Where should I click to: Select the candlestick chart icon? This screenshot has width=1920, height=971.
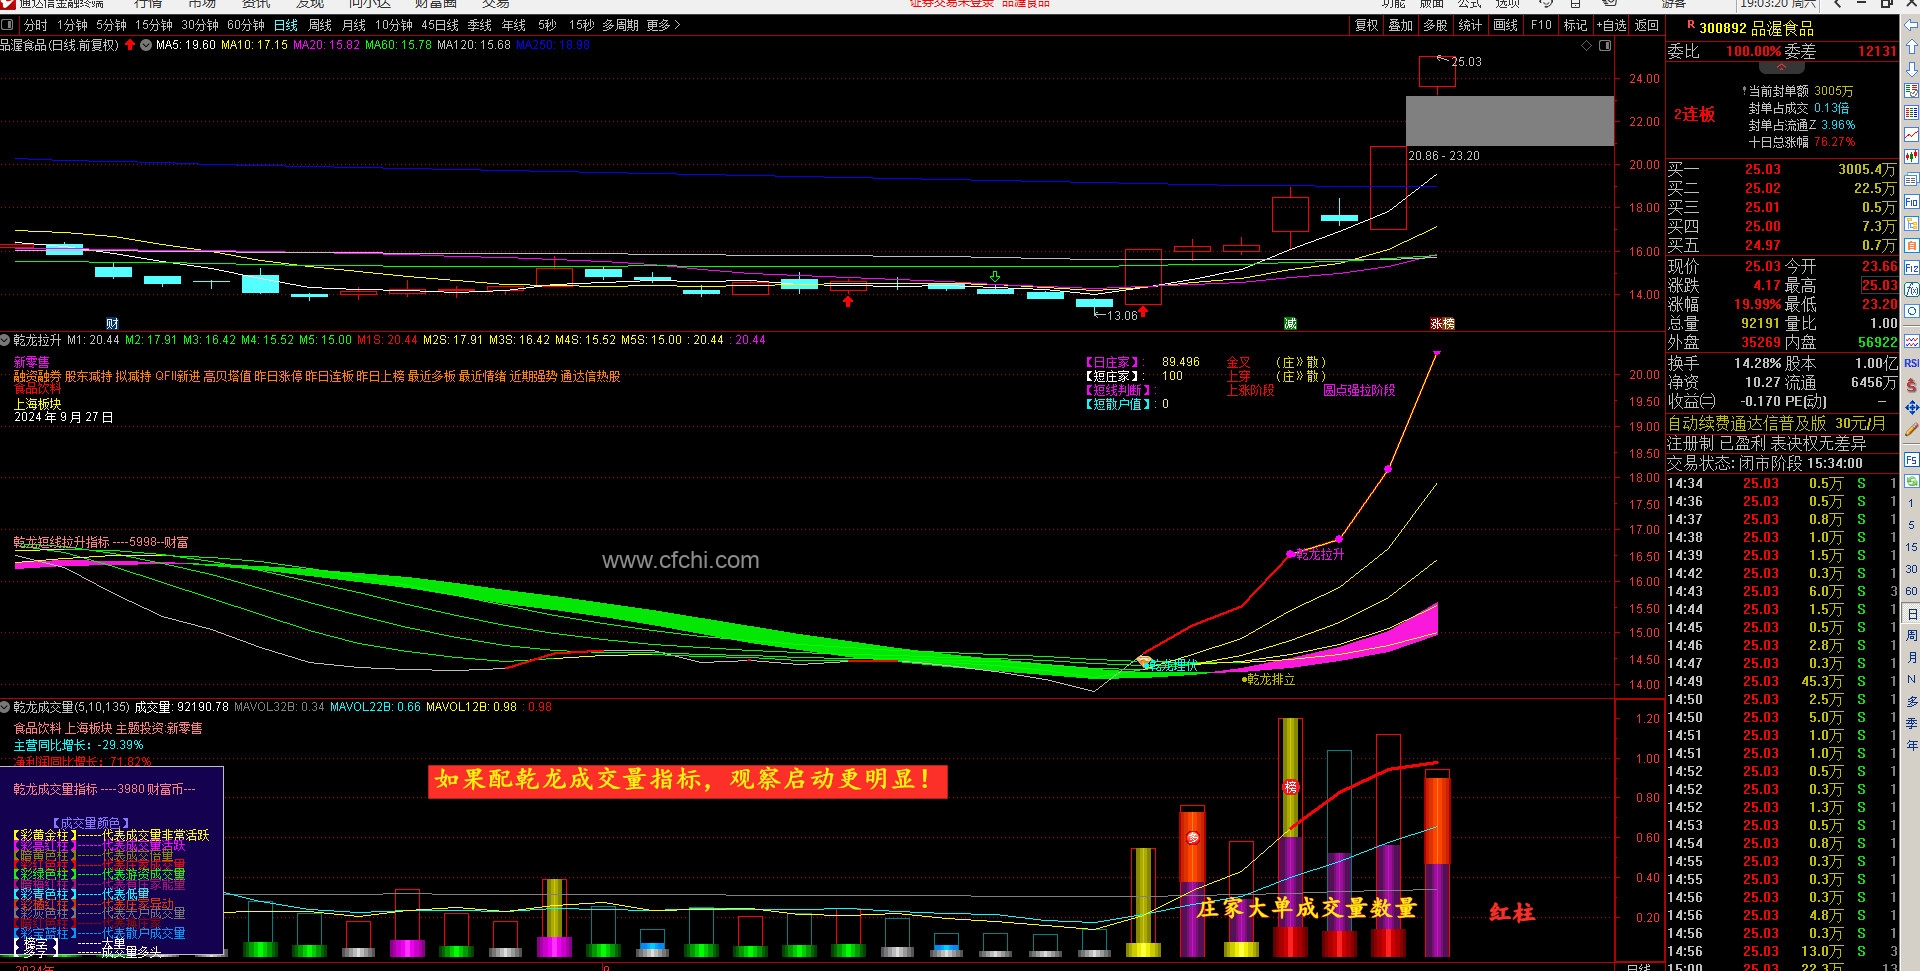[x=1911, y=157]
